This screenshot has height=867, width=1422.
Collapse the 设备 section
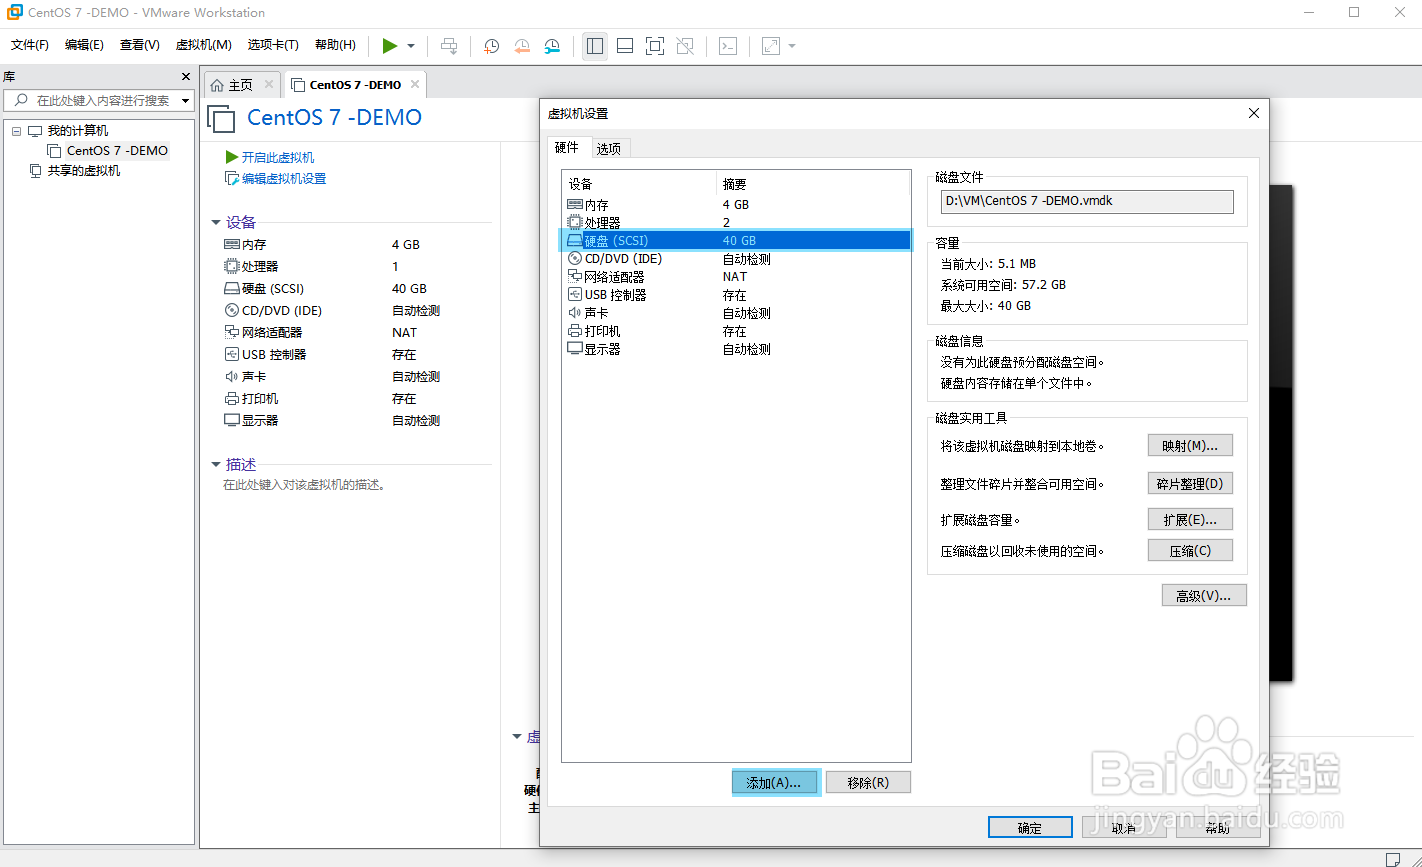[x=215, y=223]
